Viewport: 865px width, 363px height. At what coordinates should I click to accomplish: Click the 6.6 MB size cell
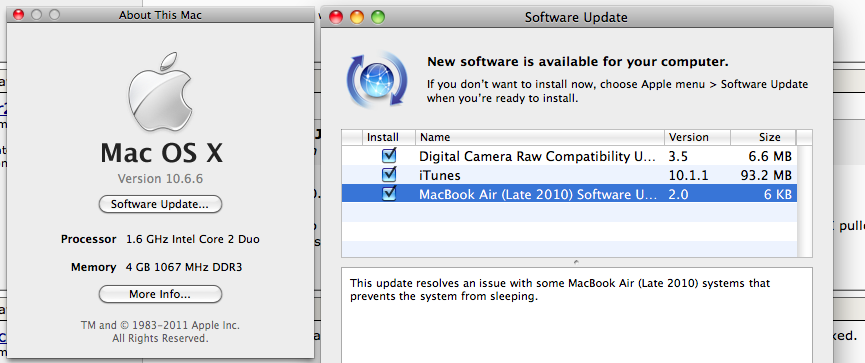tap(771, 157)
